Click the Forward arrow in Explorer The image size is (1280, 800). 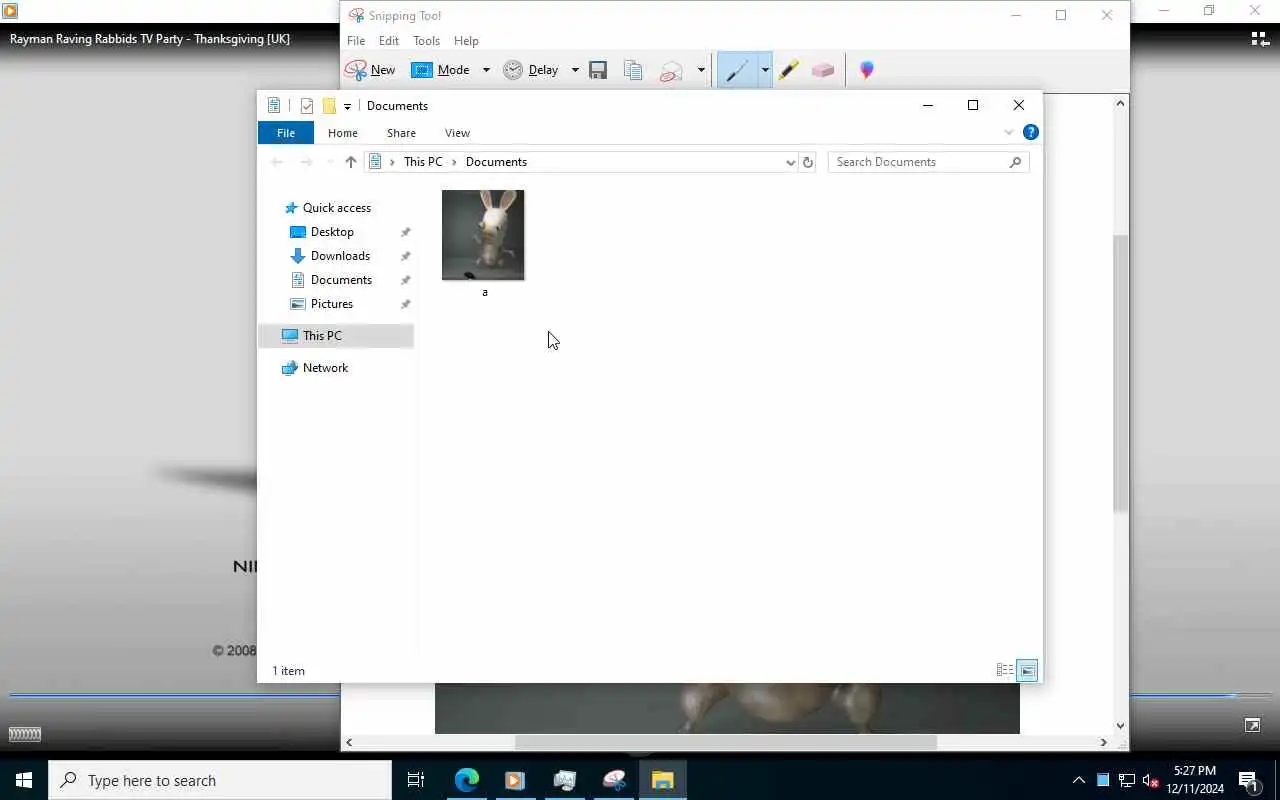point(307,162)
